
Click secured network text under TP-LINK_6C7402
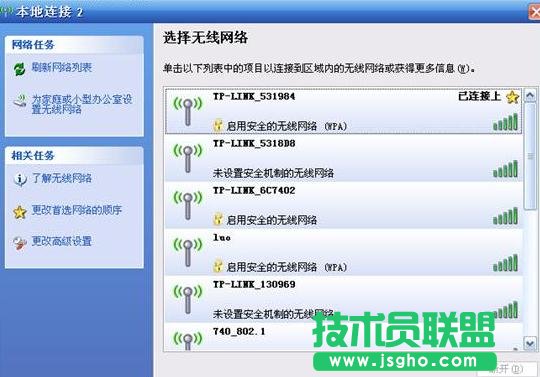tap(271, 220)
